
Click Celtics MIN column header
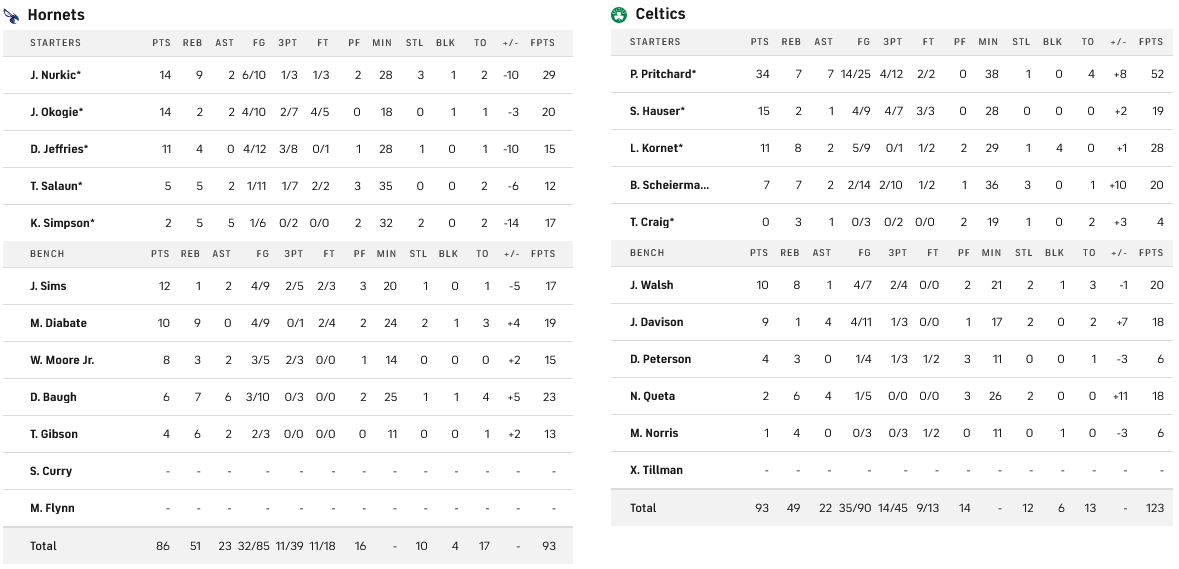[x=988, y=42]
